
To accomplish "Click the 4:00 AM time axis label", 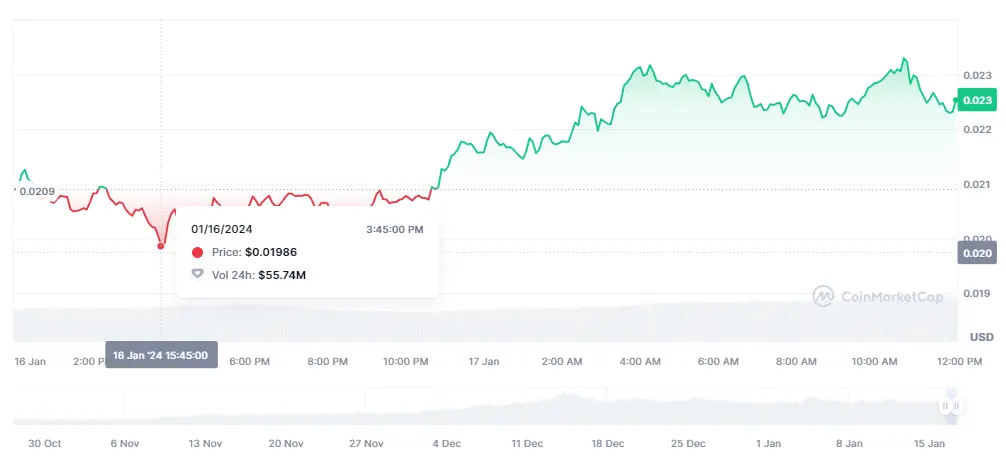I will click(x=640, y=361).
